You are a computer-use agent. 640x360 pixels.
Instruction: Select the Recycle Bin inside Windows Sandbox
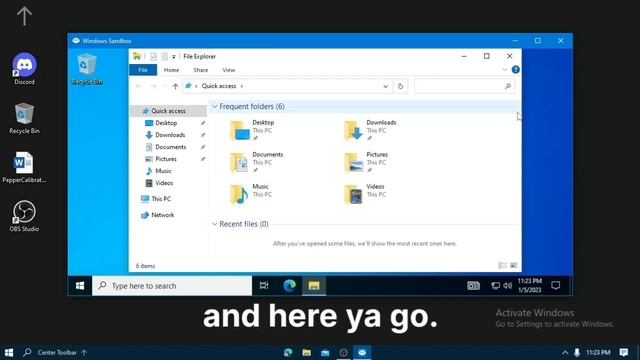87,69
